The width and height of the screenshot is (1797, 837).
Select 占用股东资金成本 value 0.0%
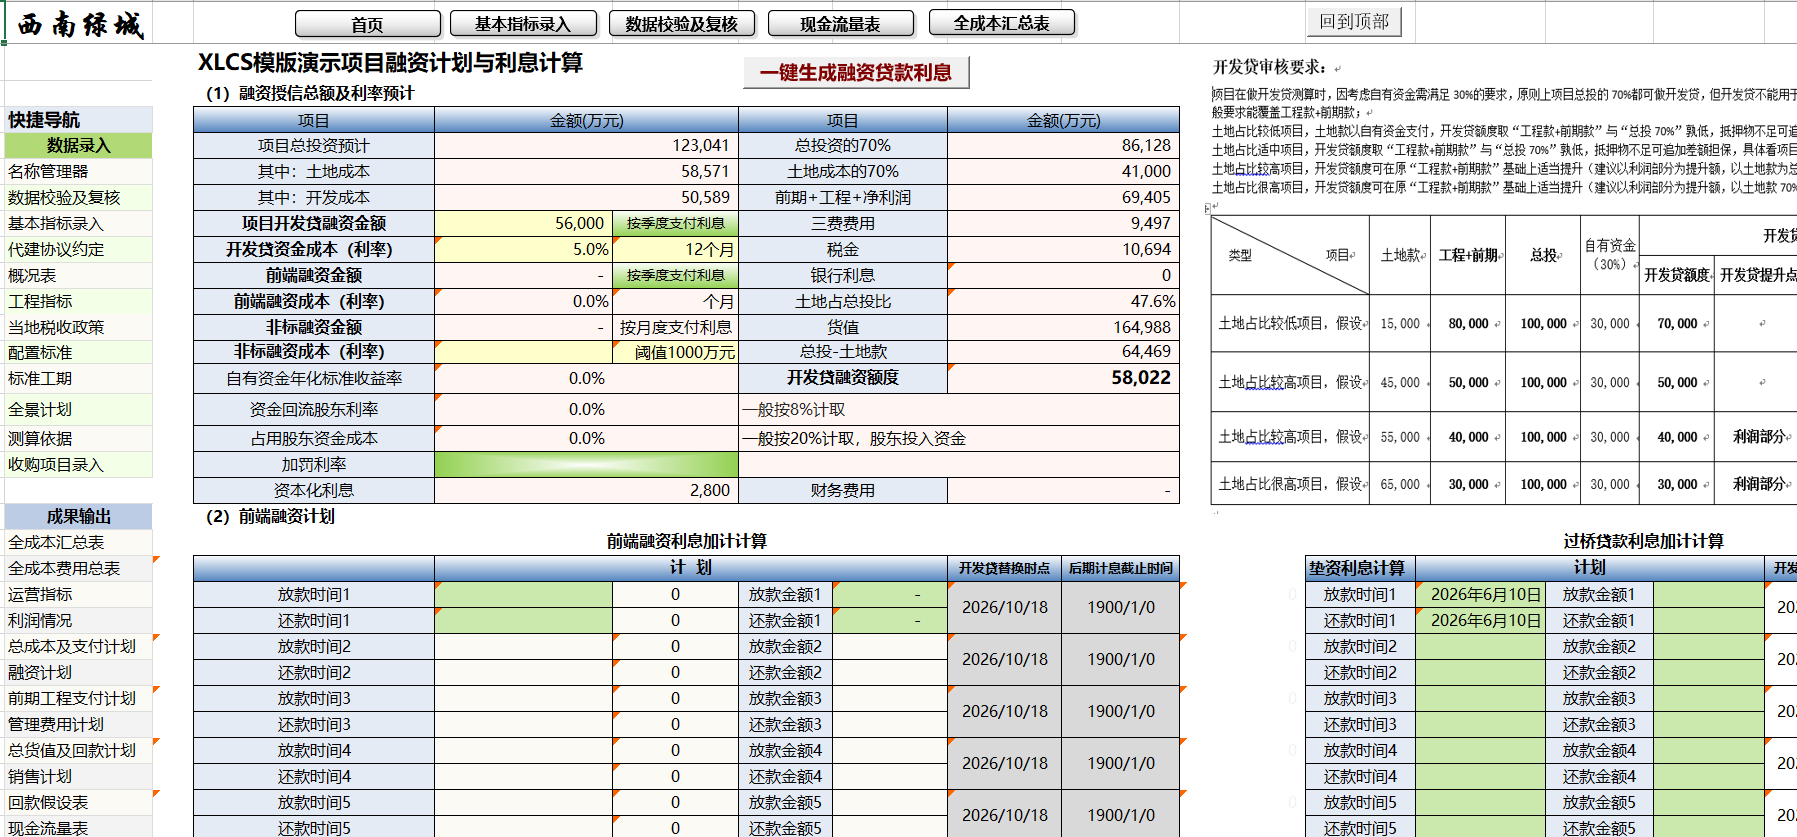pyautogui.click(x=586, y=438)
